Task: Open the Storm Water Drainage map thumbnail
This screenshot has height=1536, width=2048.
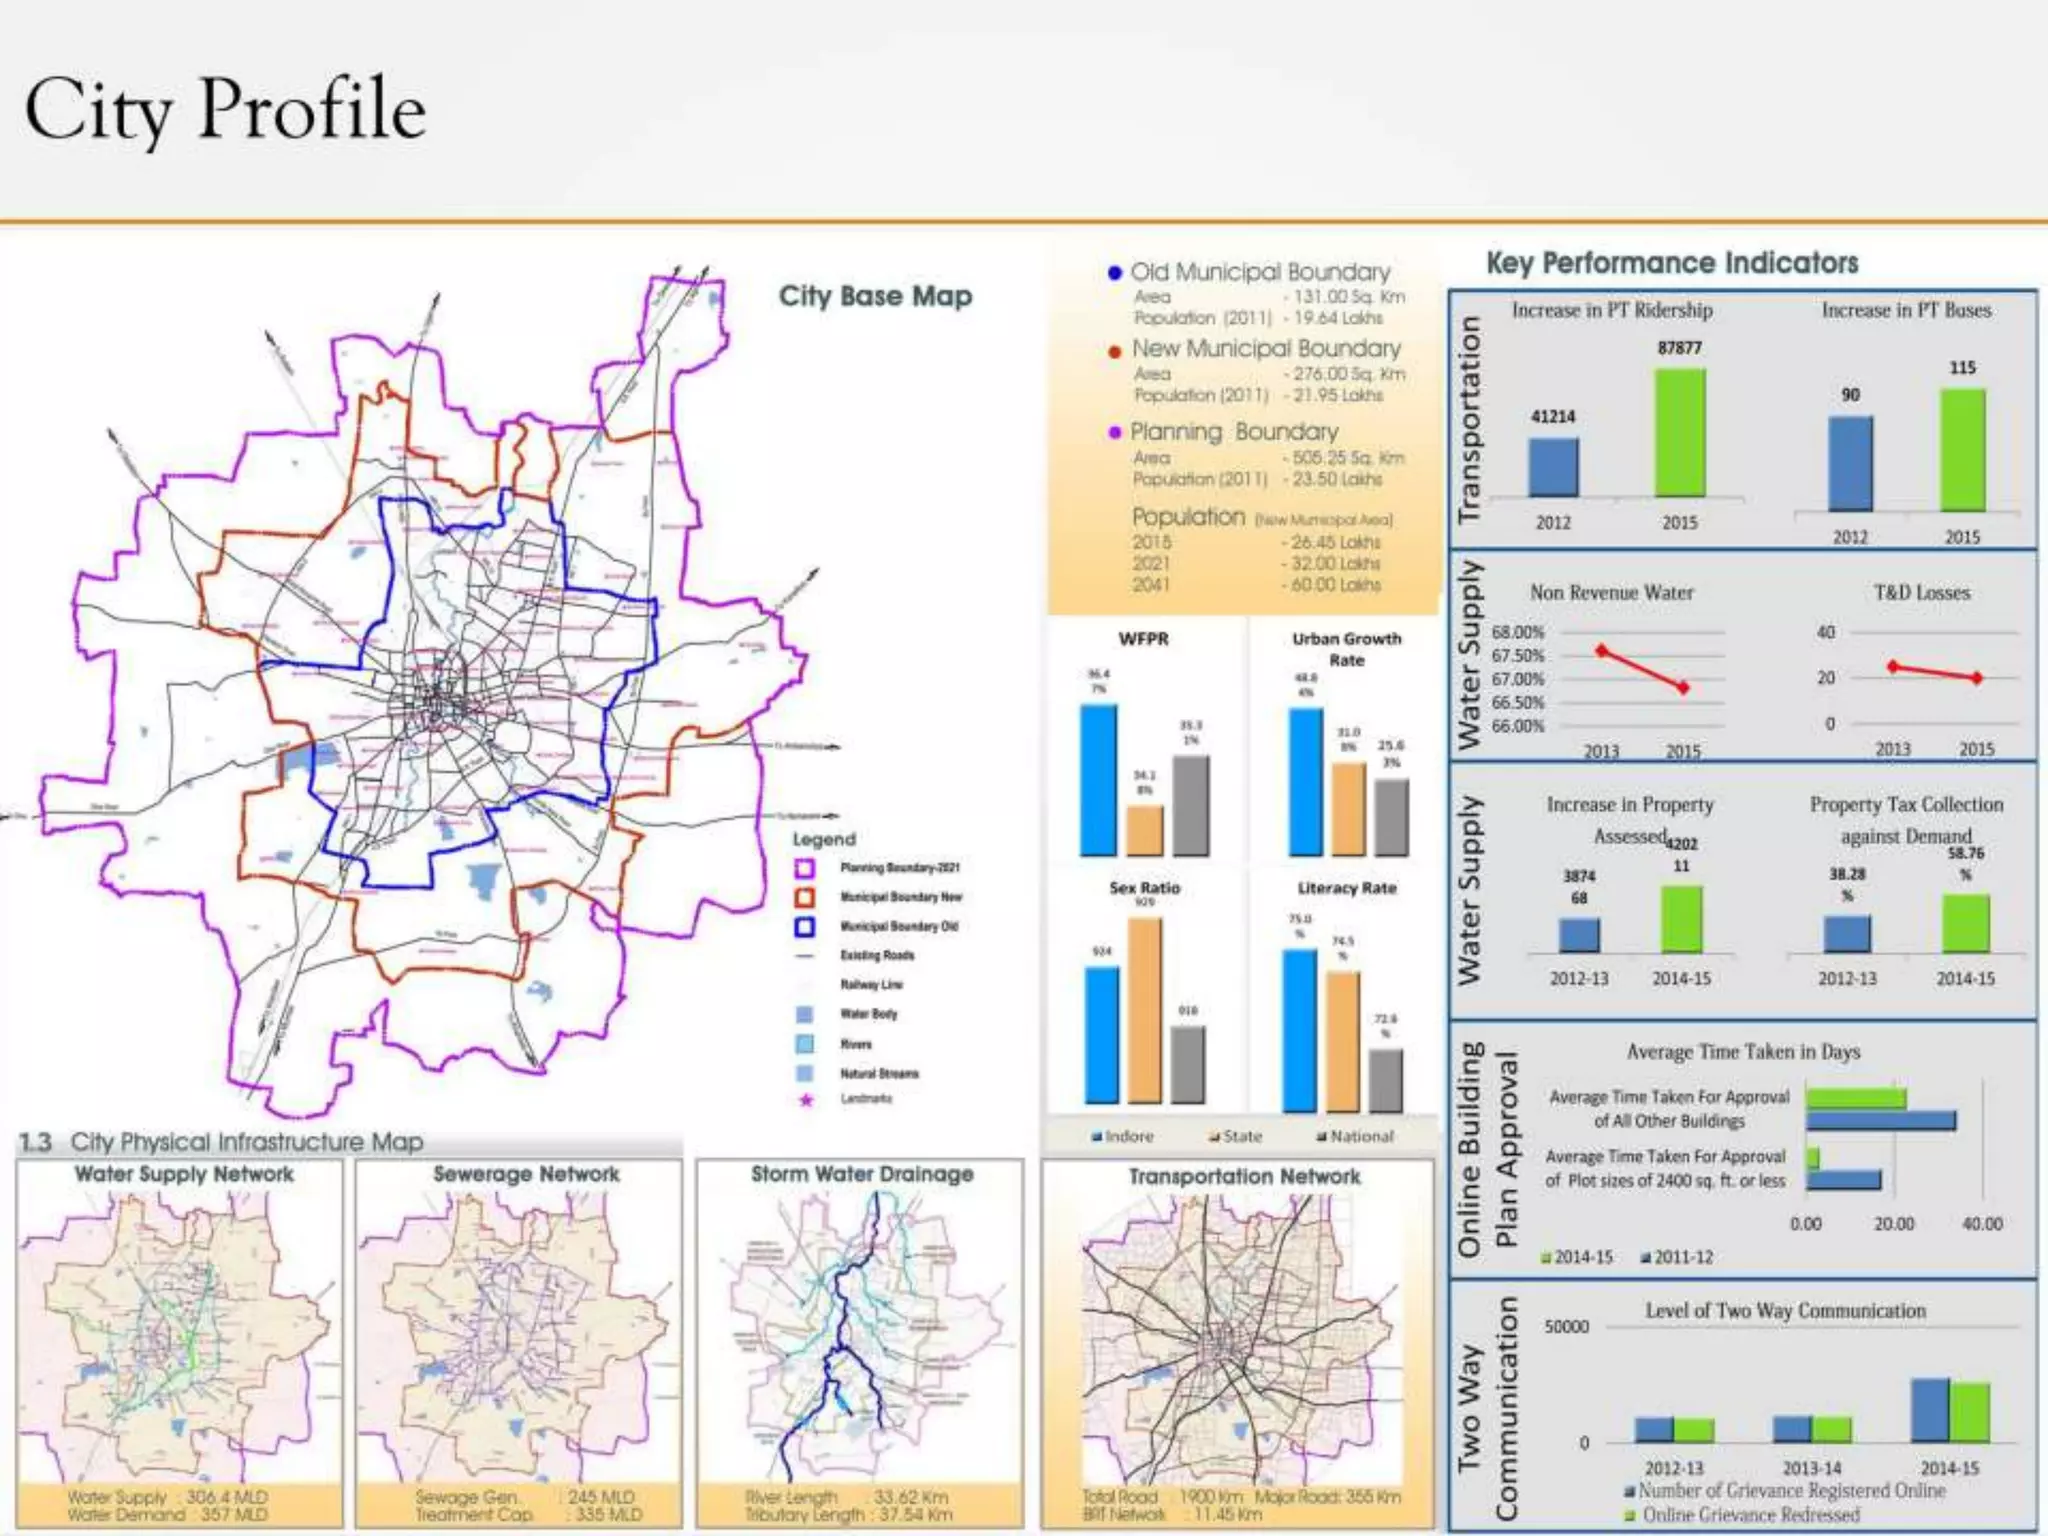Action: click(x=860, y=1343)
